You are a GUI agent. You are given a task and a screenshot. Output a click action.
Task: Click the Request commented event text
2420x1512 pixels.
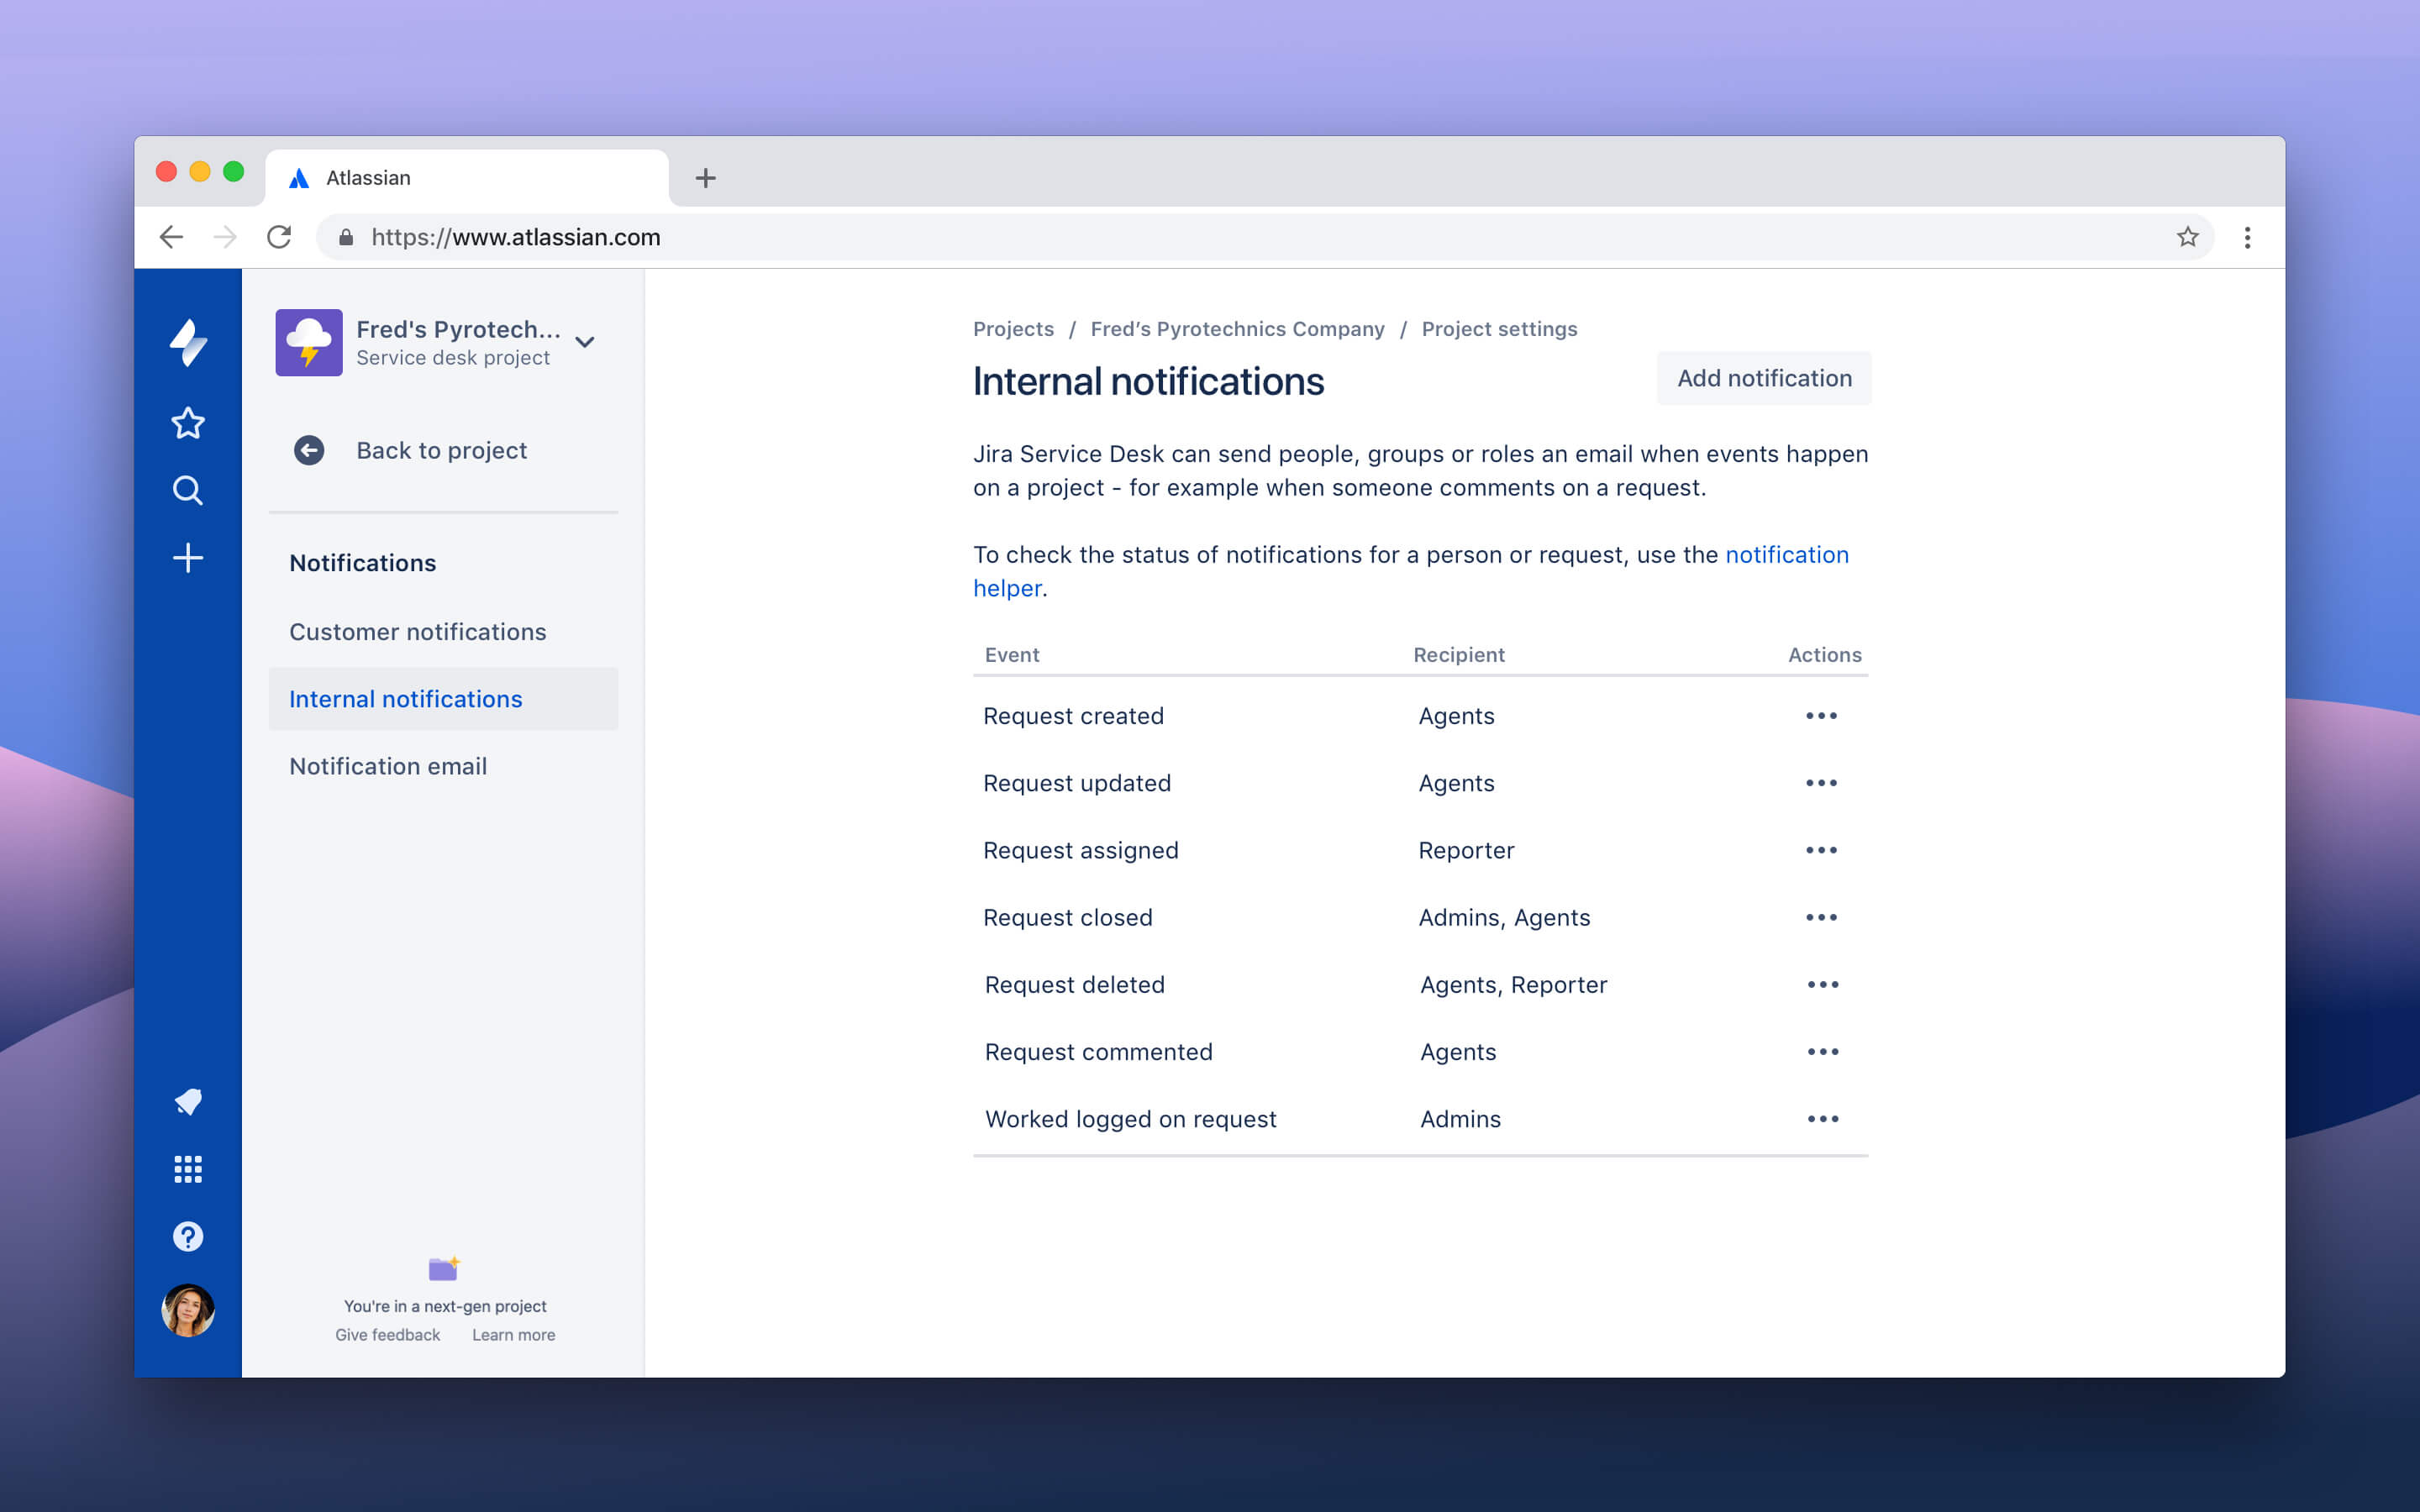pos(1098,1052)
